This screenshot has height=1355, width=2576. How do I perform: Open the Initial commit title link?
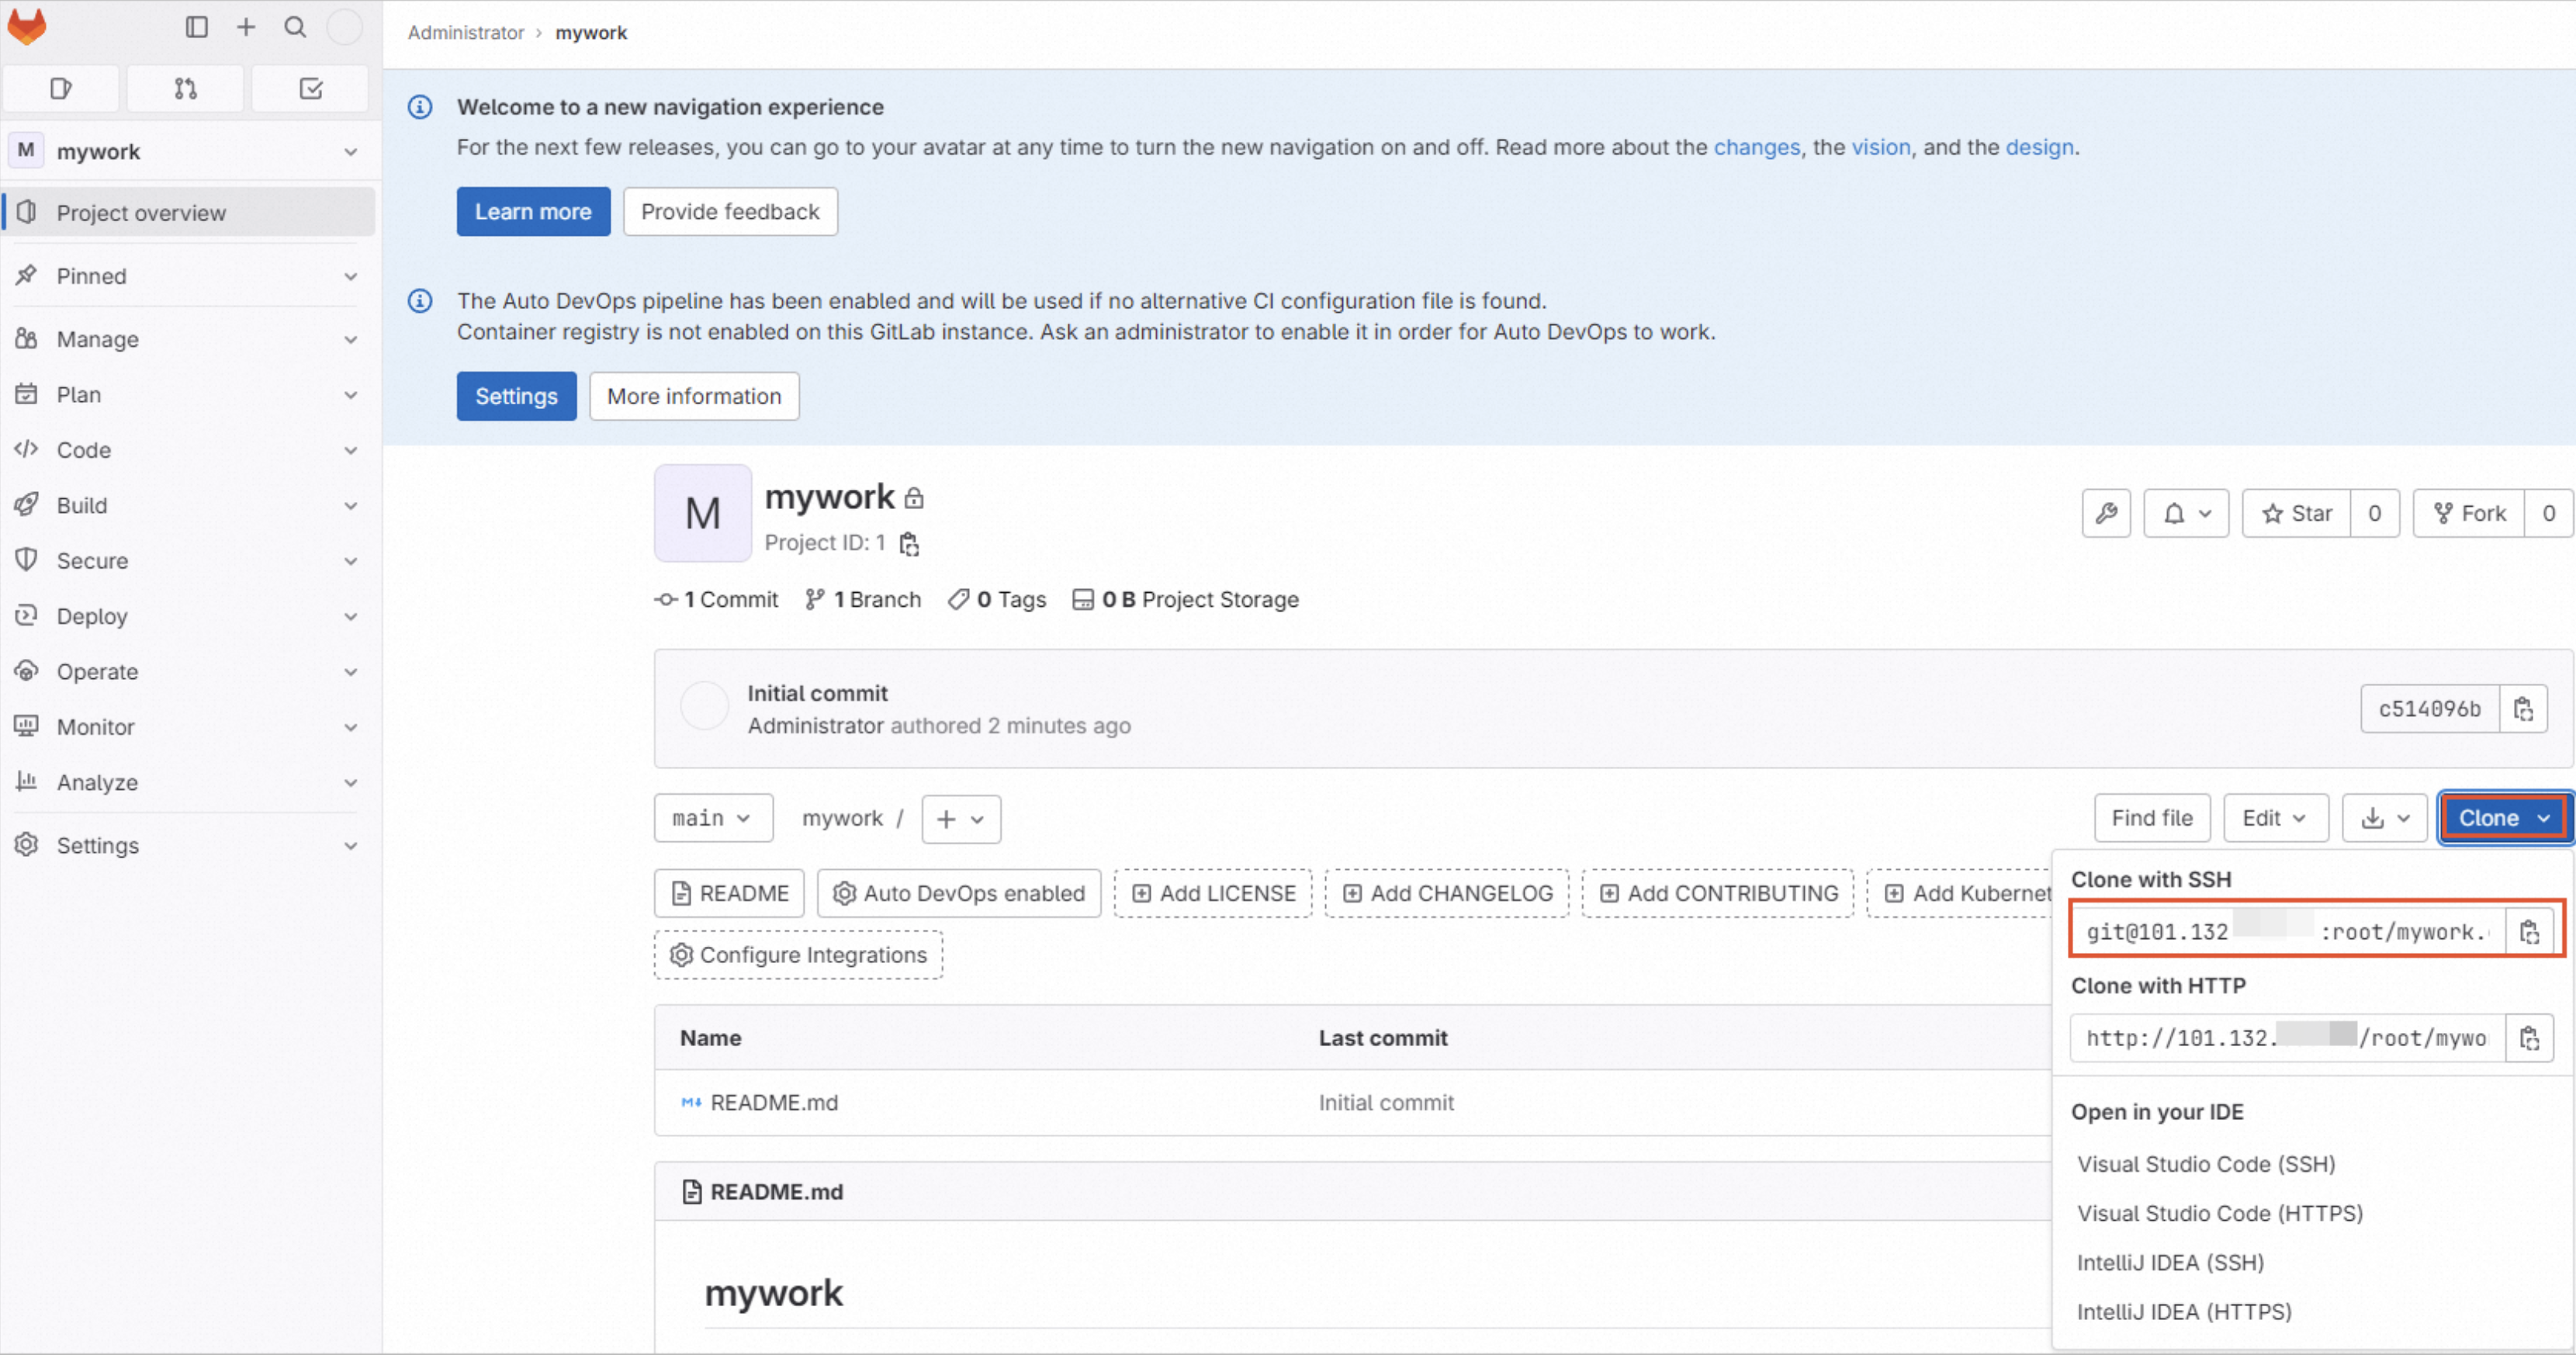point(817,694)
